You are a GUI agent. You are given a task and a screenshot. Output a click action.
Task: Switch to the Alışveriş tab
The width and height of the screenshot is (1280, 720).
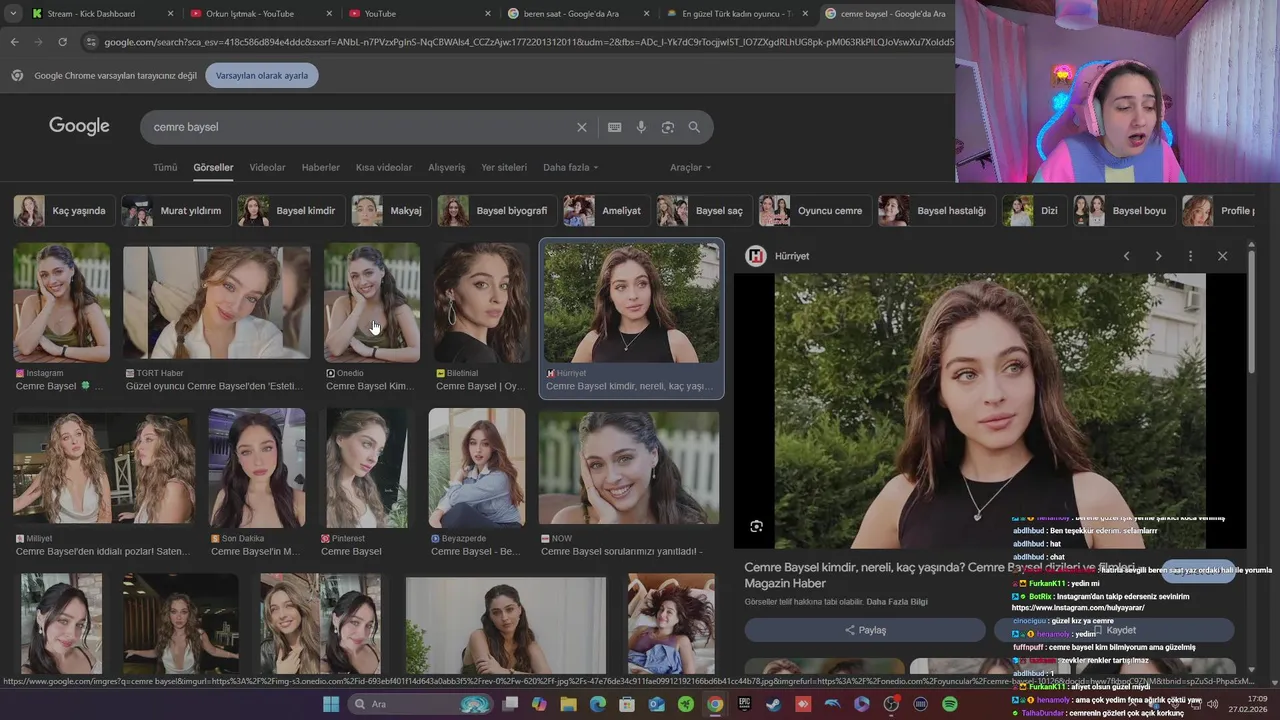[x=447, y=167]
